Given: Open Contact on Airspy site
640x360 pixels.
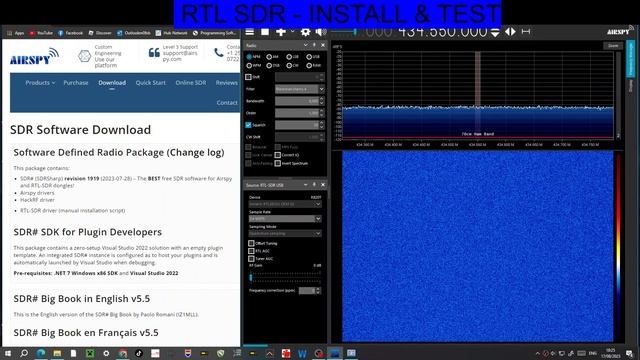Looking at the screenshot, I should click(227, 102).
